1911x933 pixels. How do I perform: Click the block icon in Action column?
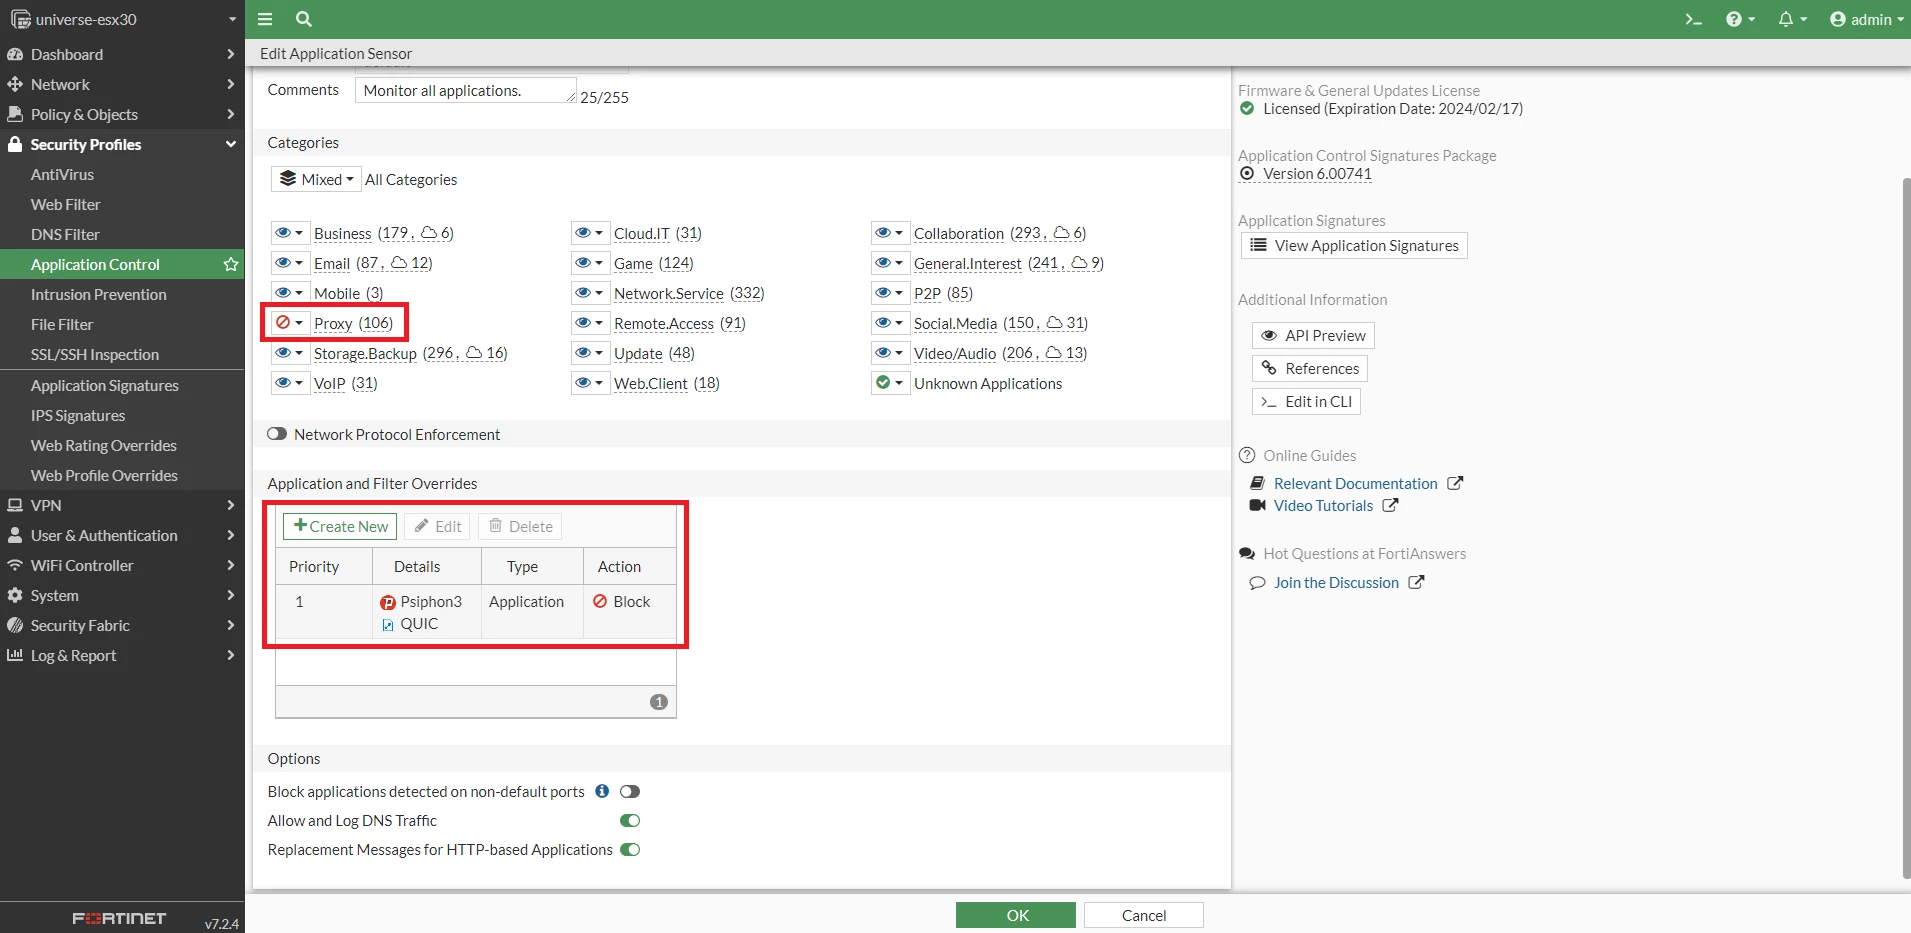coord(600,601)
